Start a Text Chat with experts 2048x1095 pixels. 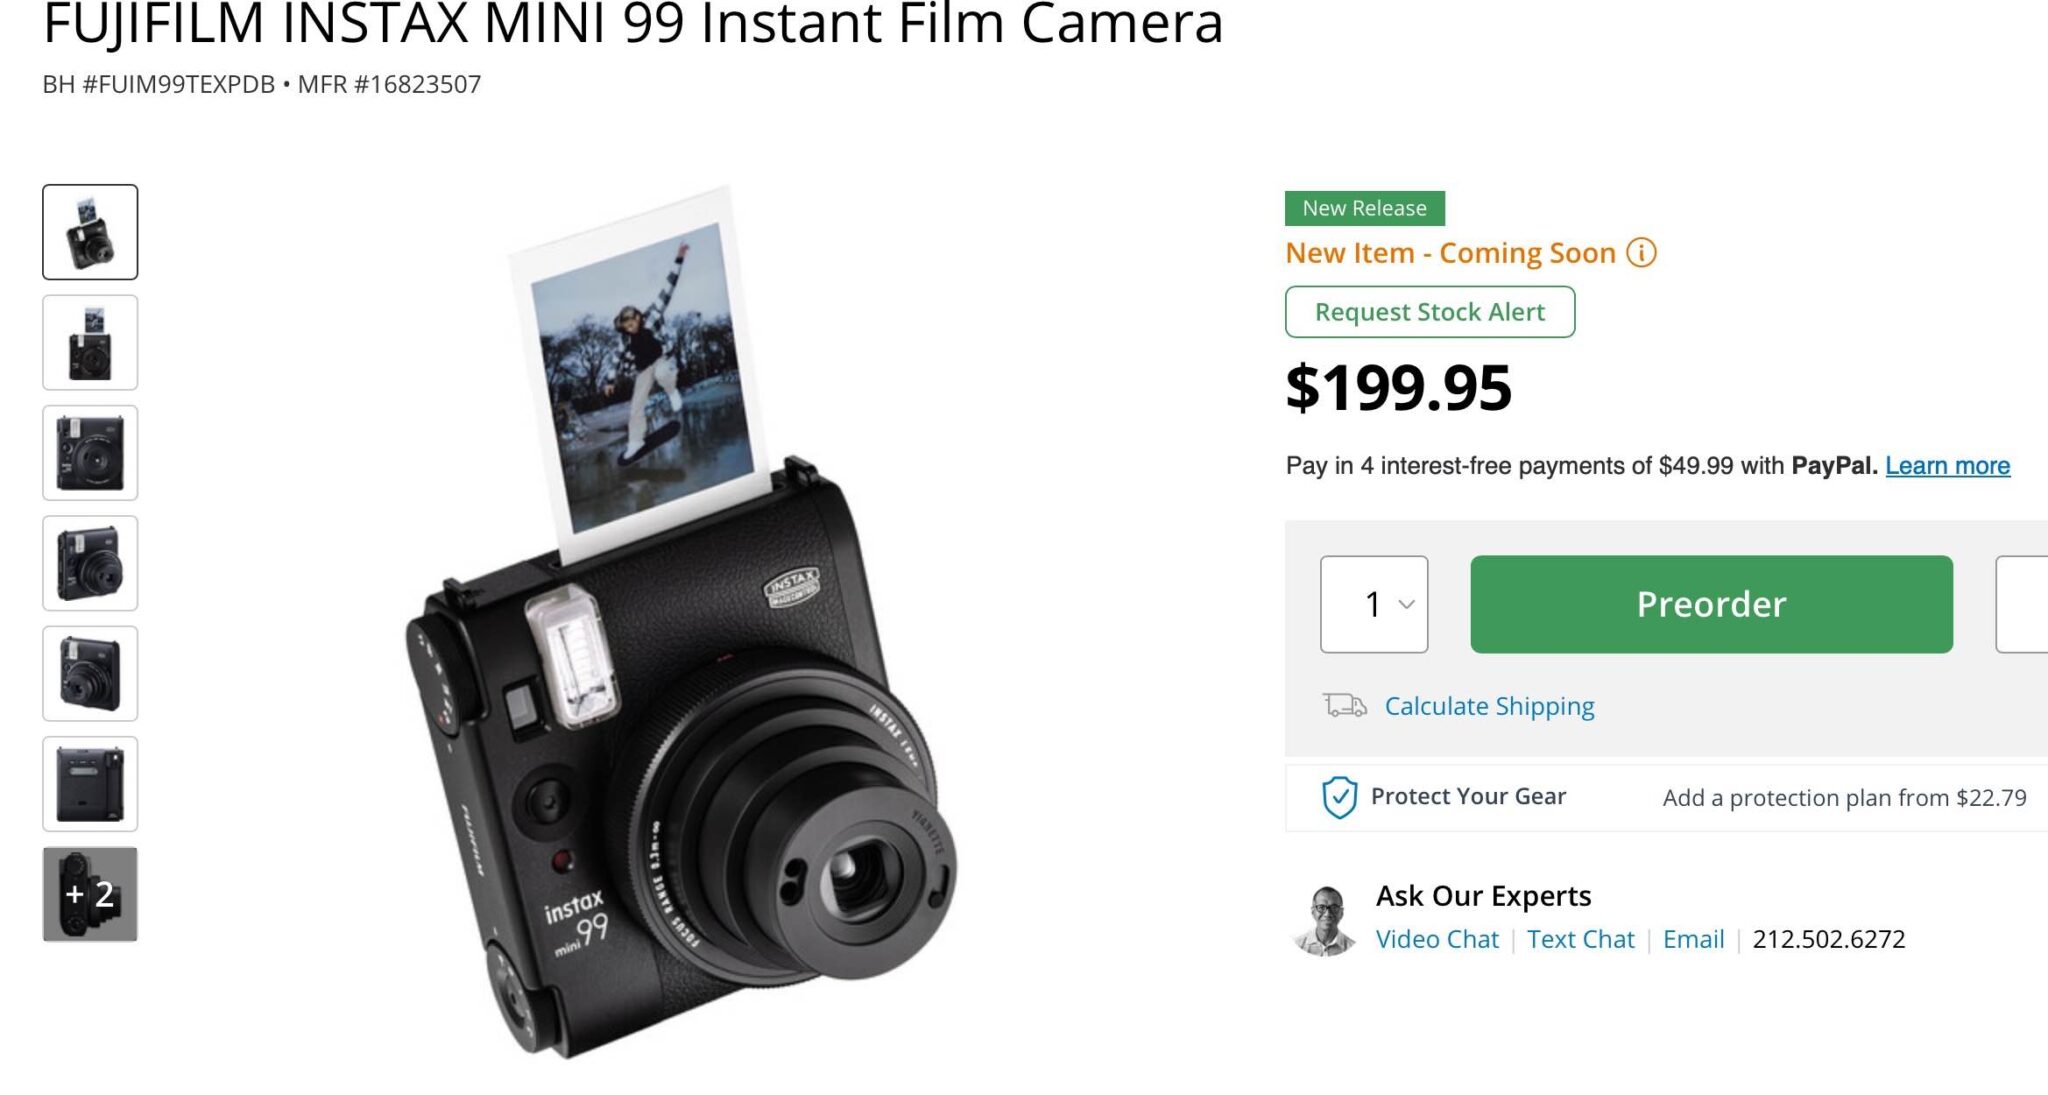coord(1580,939)
